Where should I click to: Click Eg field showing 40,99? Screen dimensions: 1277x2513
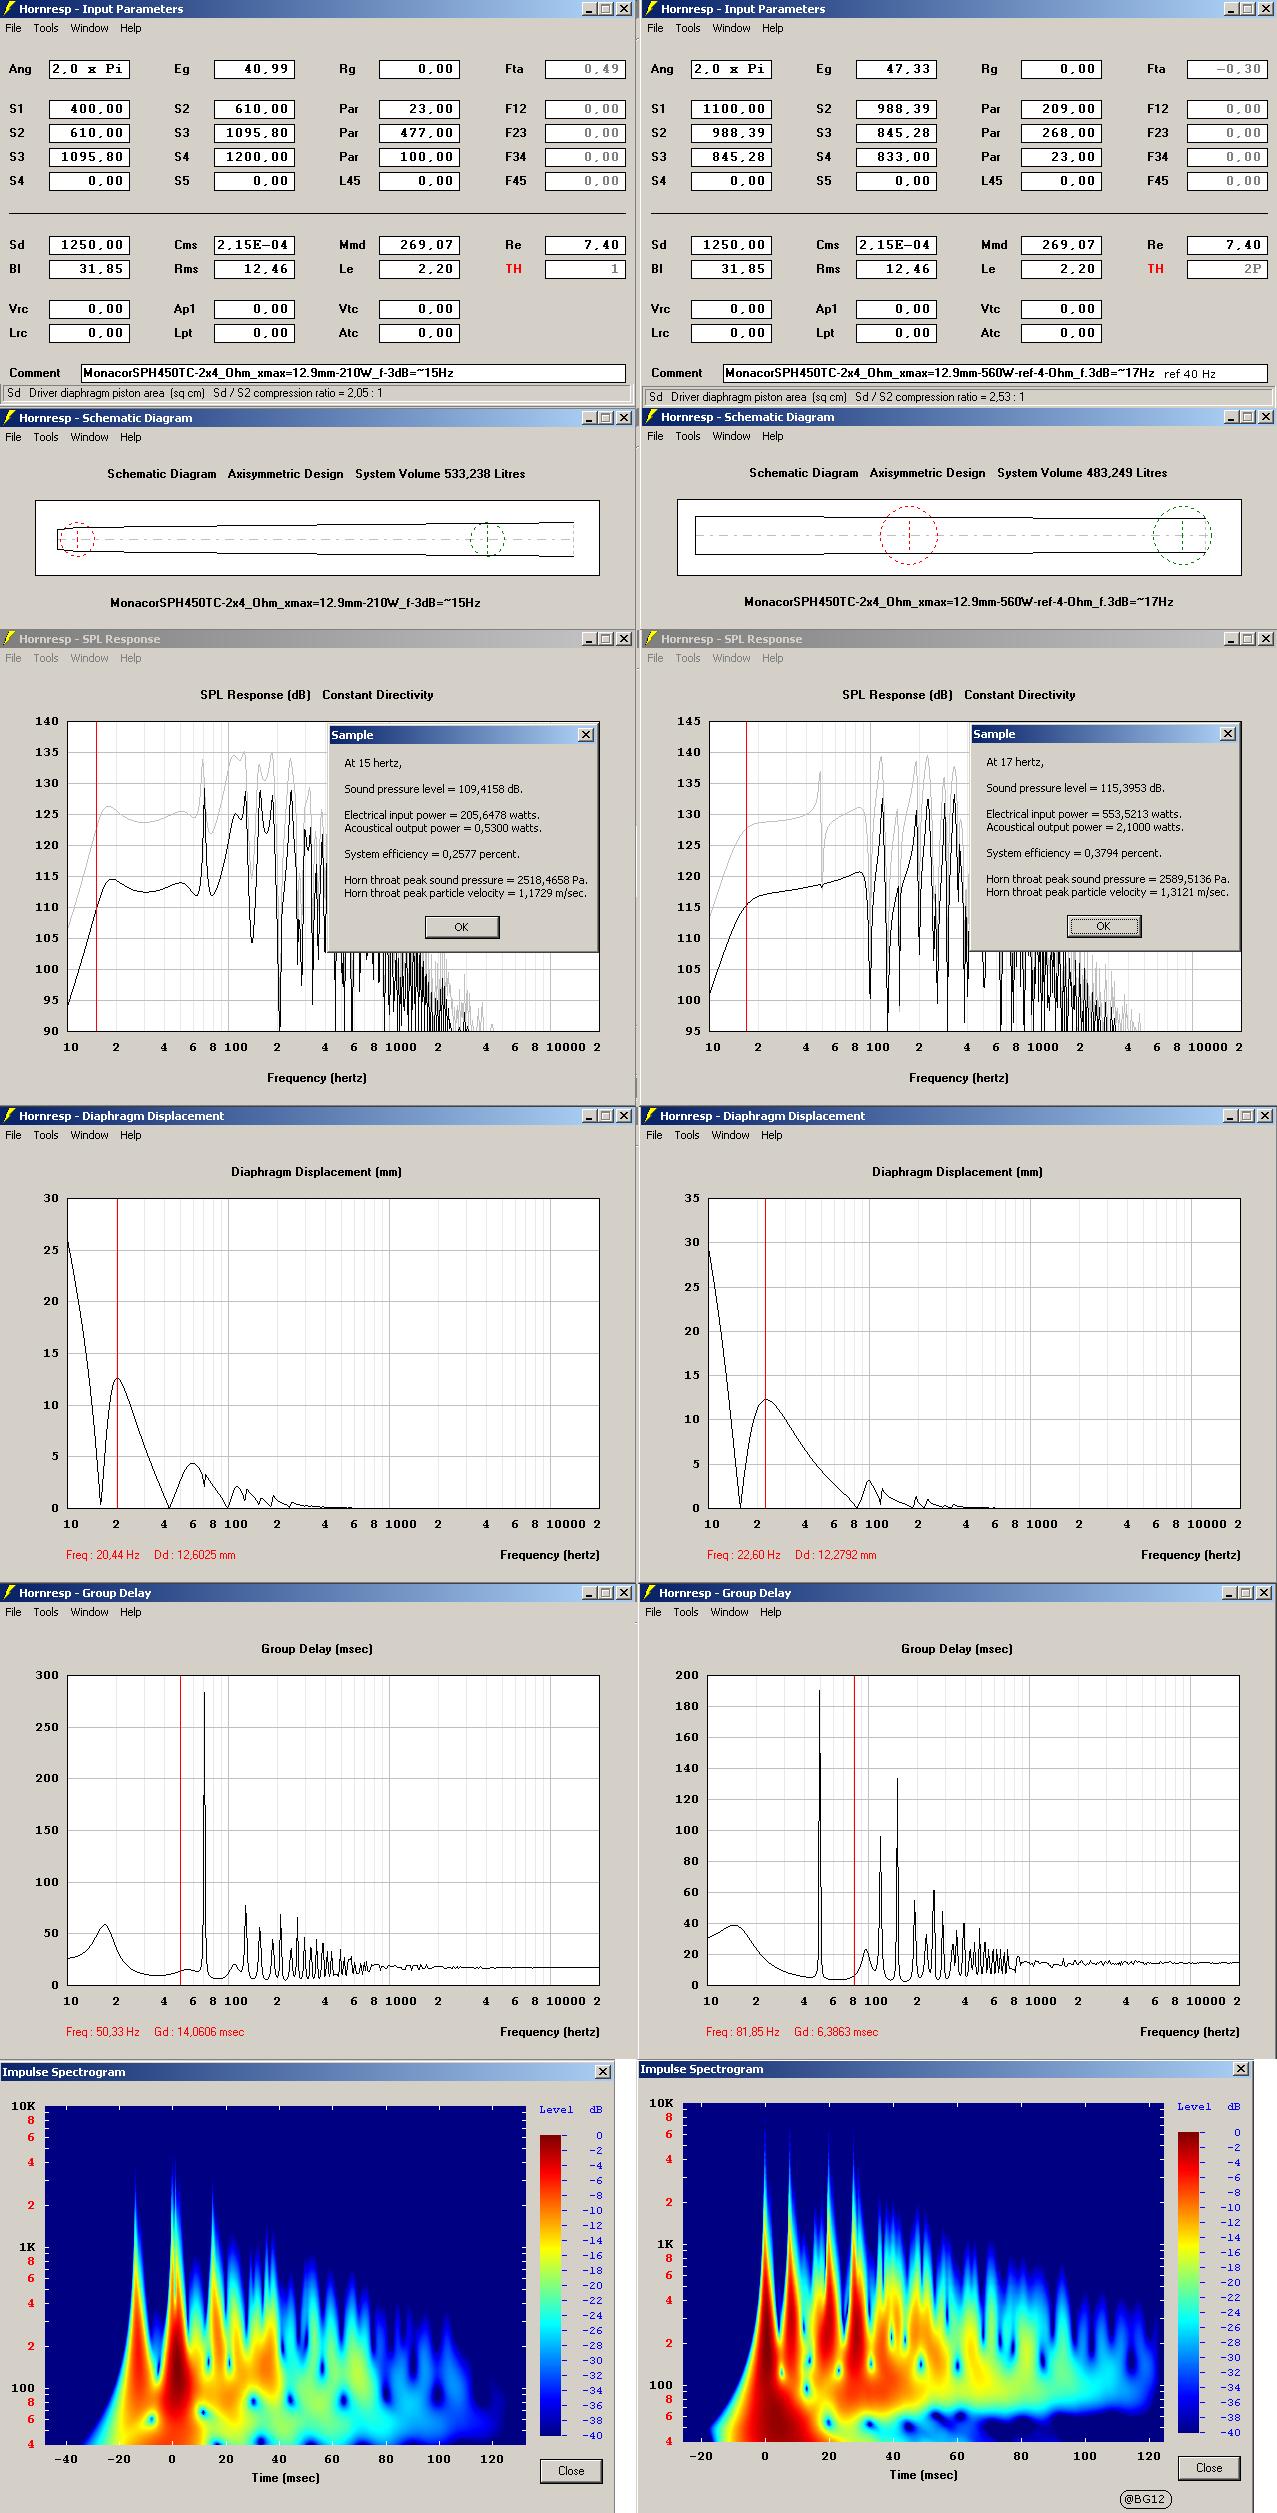[254, 69]
